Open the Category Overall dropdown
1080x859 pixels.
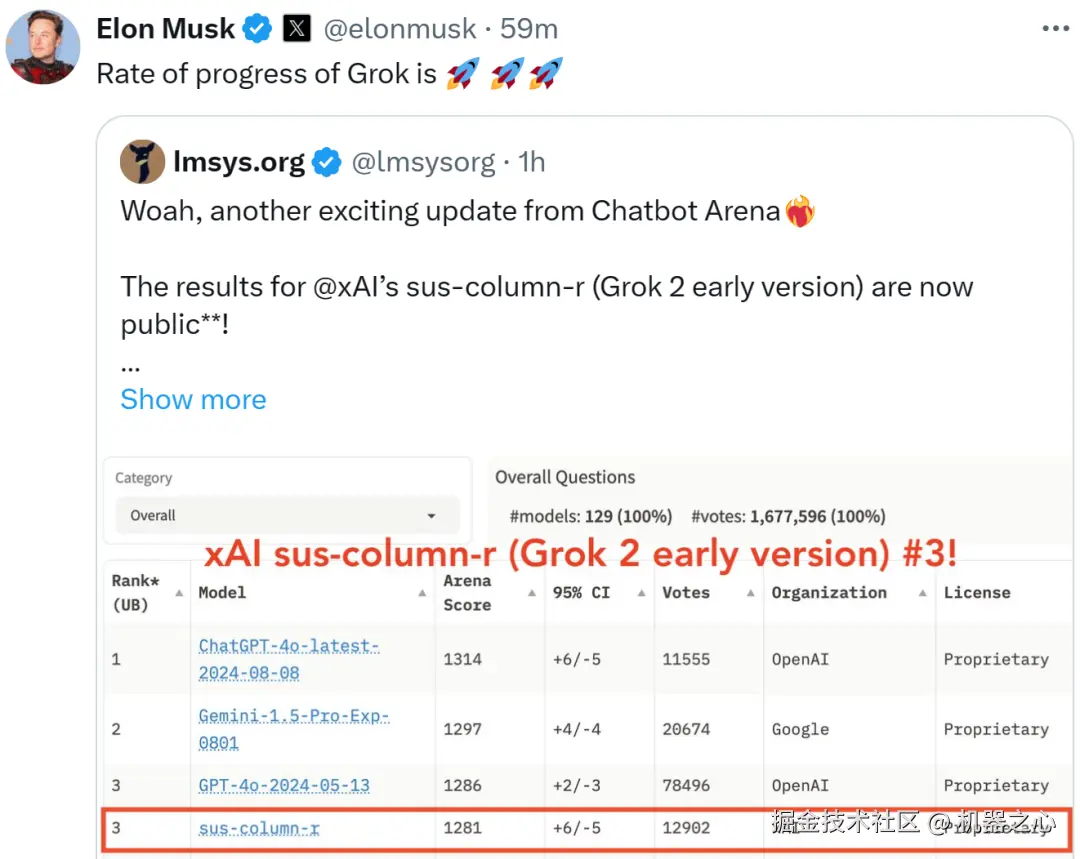[x=287, y=516]
